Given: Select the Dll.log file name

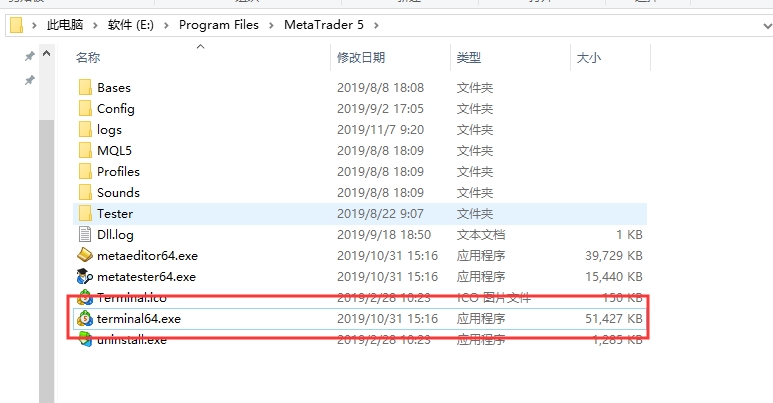Looking at the screenshot, I should point(115,235).
